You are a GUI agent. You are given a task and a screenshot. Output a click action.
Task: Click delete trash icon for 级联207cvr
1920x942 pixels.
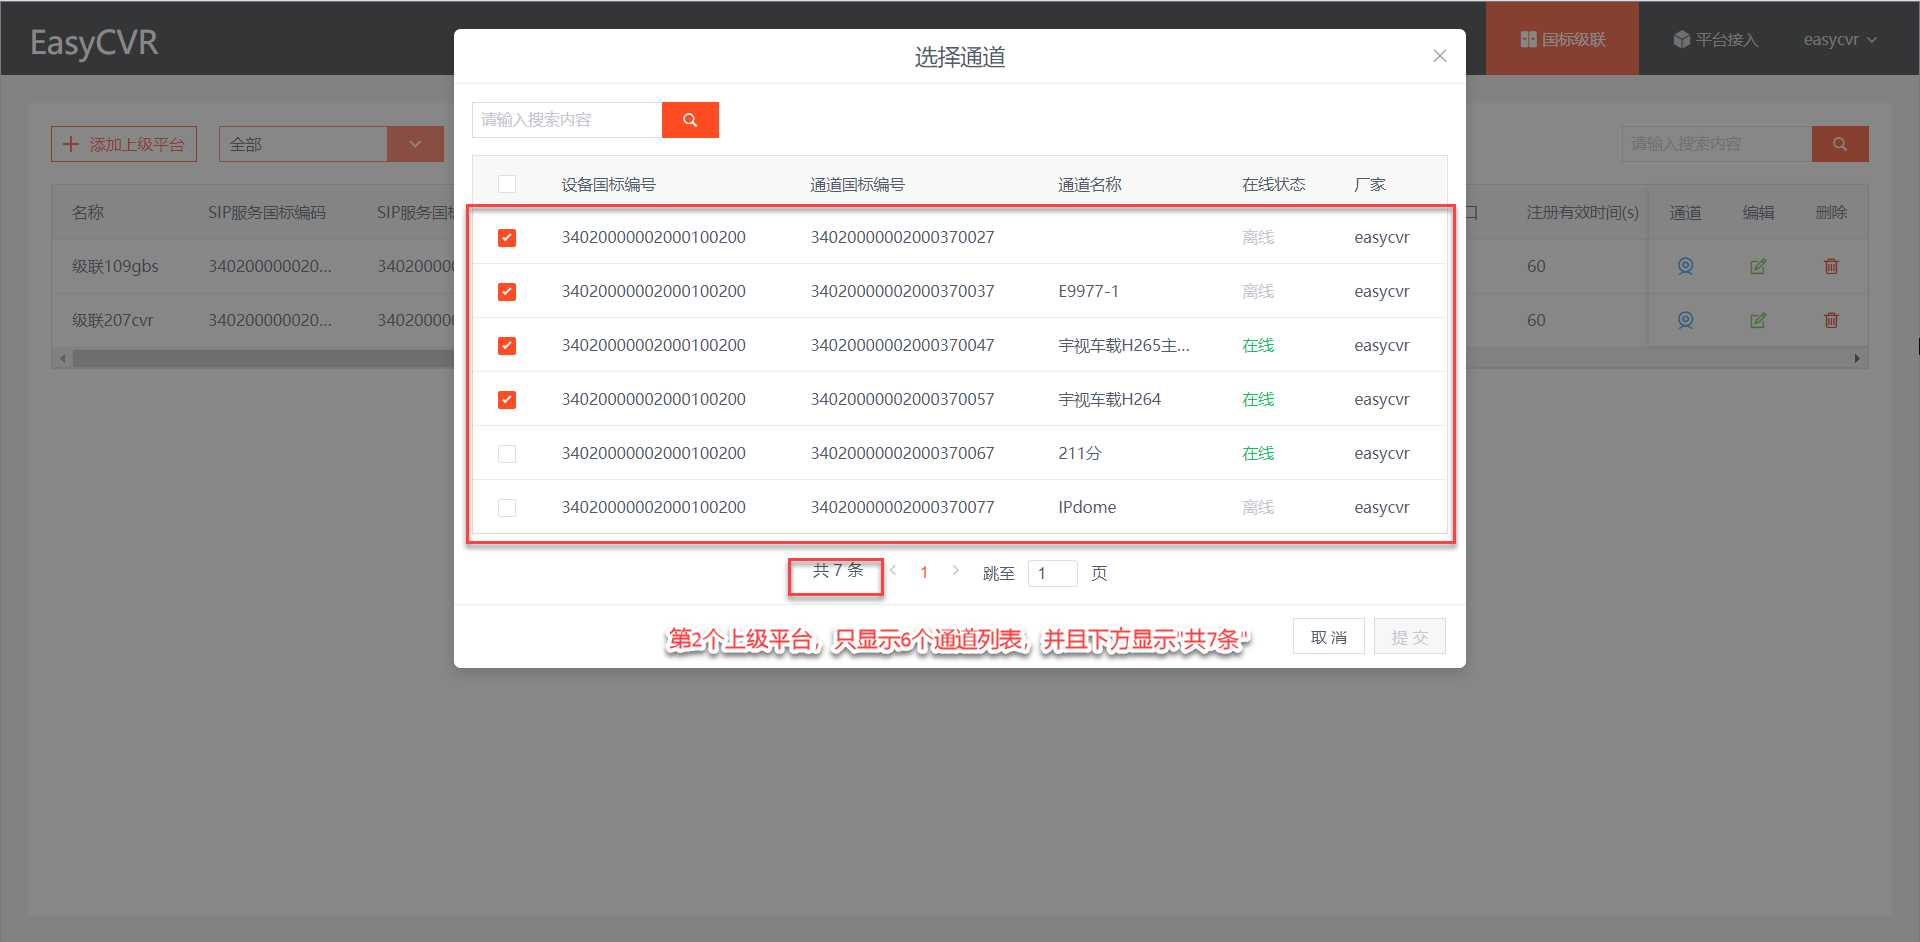(1831, 320)
